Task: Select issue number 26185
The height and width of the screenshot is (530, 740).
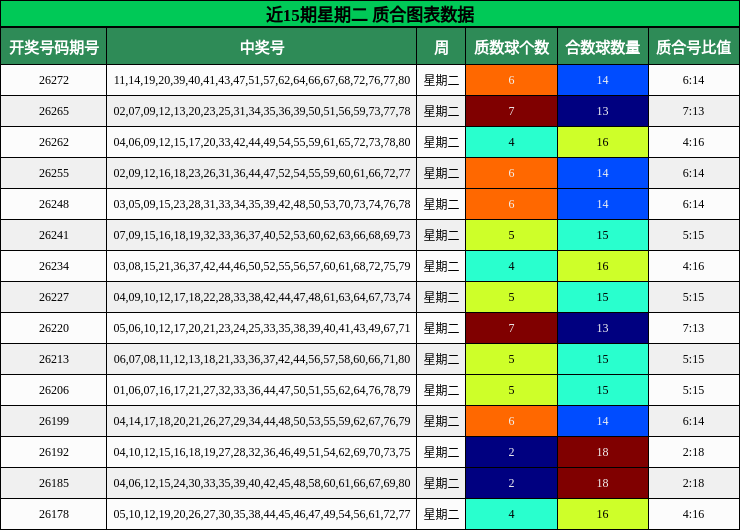Action: (54, 483)
